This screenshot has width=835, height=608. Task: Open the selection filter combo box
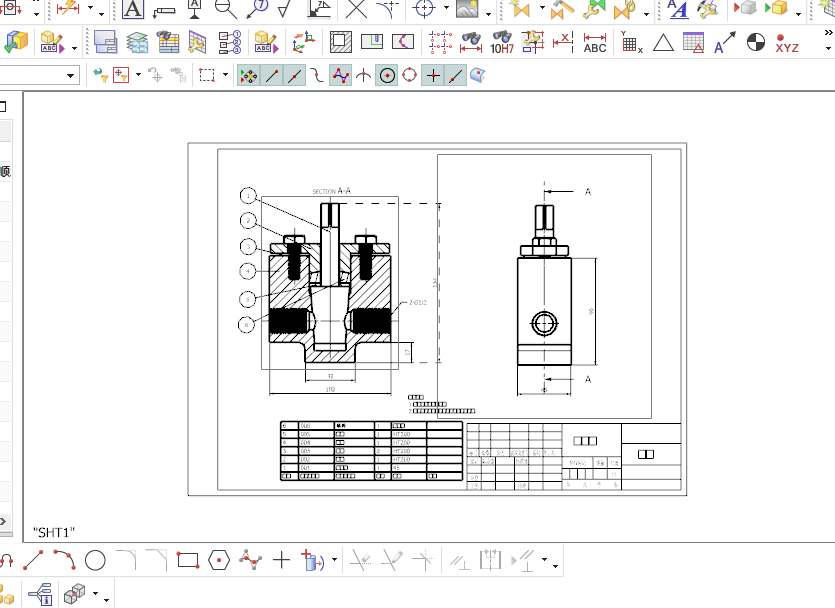coord(39,76)
